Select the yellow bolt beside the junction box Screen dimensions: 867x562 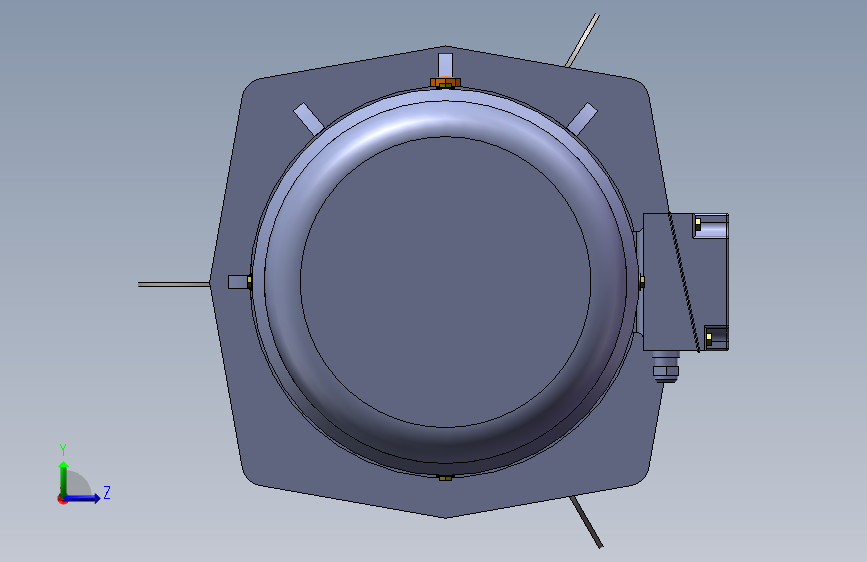[x=641, y=282]
